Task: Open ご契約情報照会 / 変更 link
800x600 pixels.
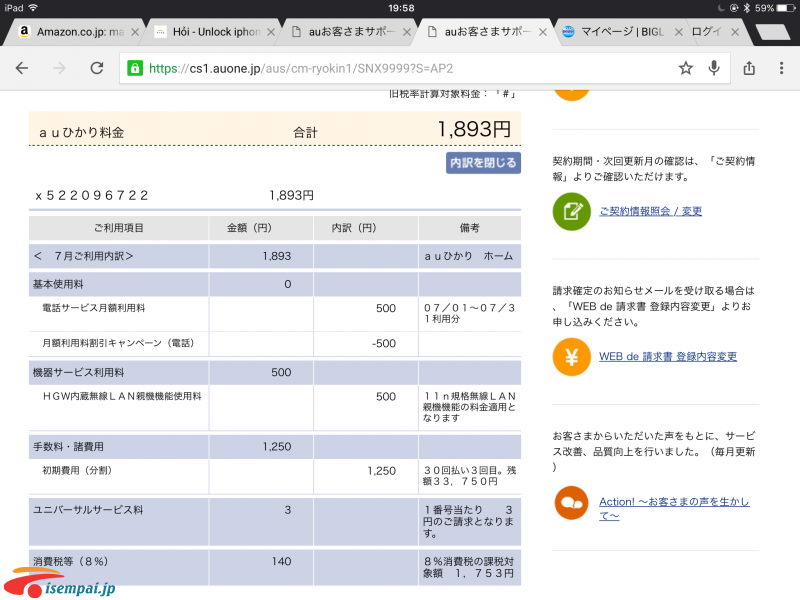Action: tap(651, 211)
